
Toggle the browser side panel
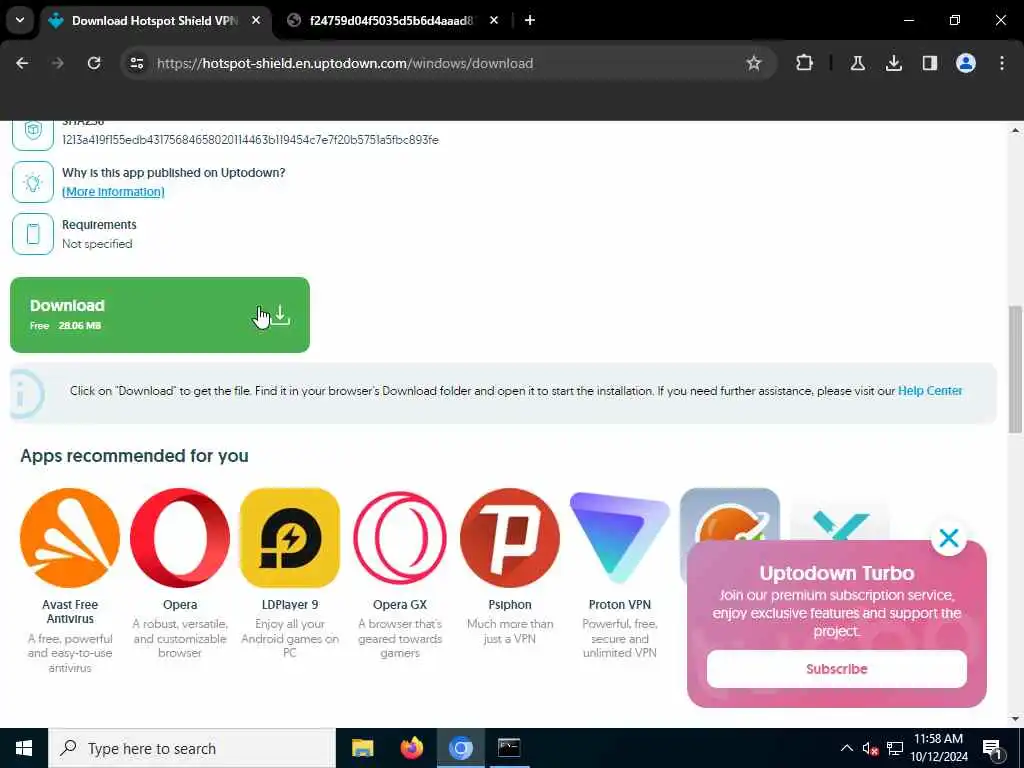929,63
